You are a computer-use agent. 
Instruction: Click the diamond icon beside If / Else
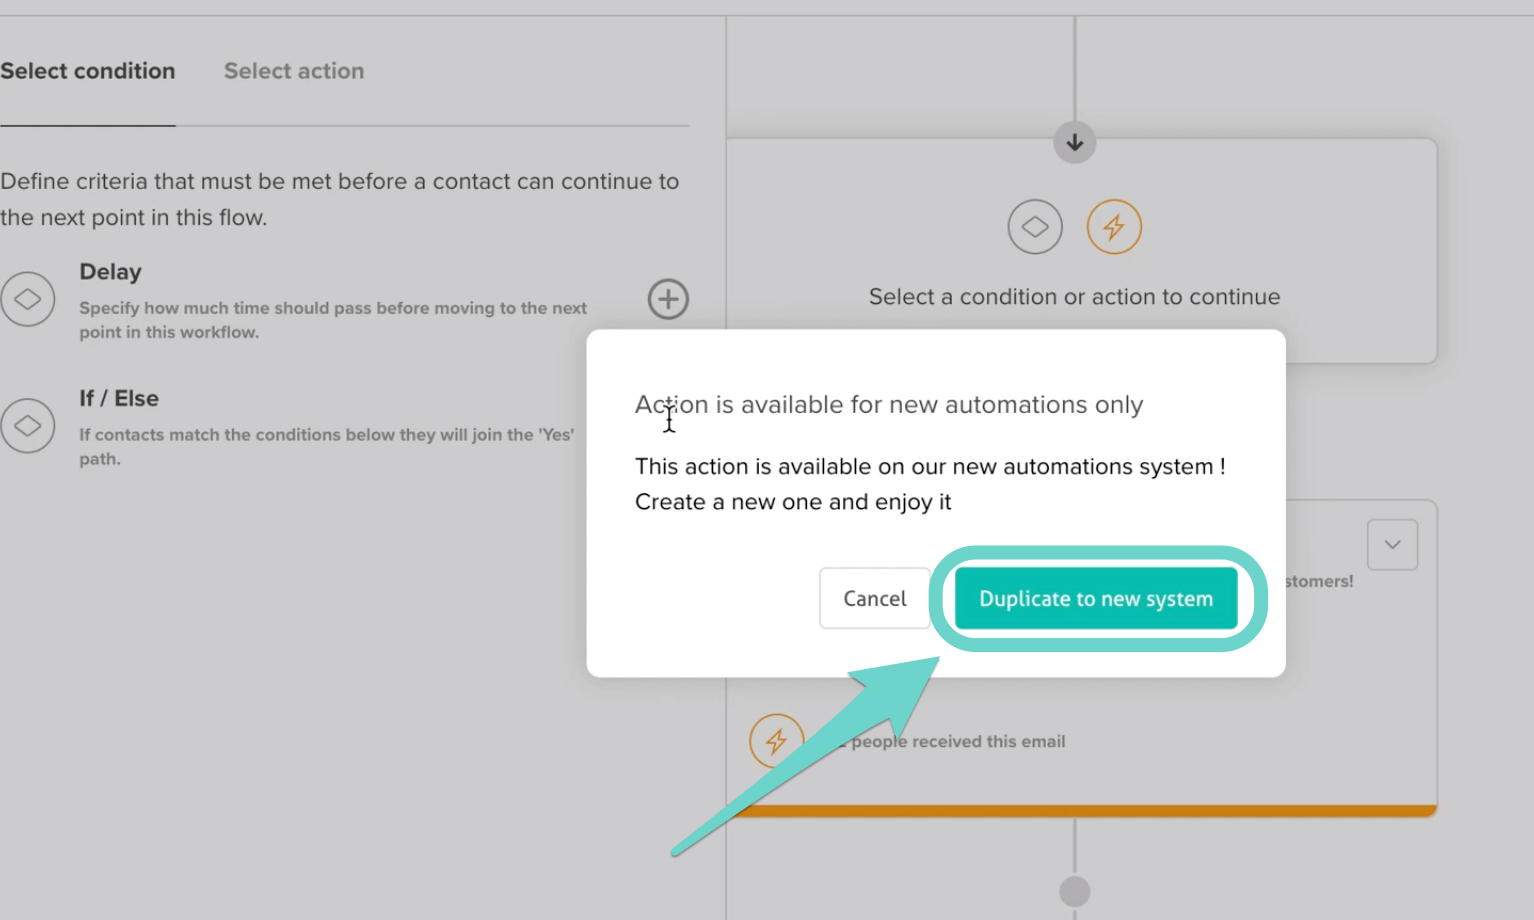(28, 426)
